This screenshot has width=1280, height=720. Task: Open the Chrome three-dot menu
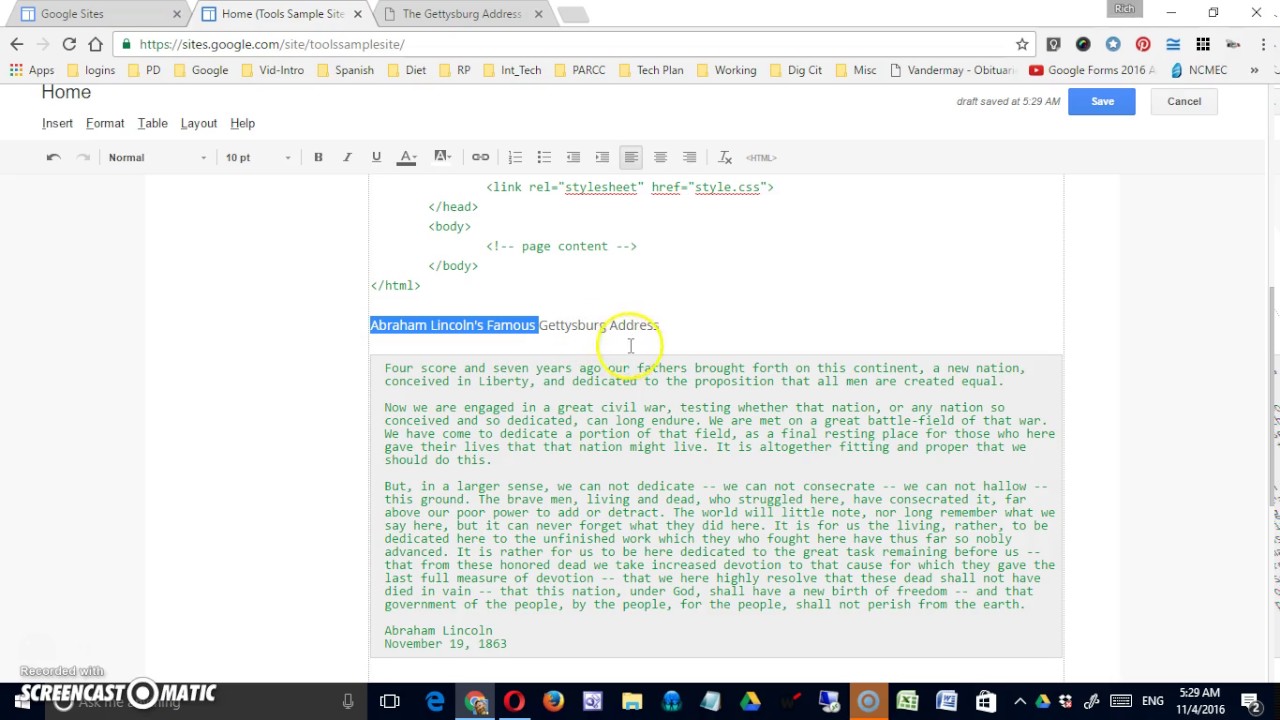pyautogui.click(x=1263, y=44)
